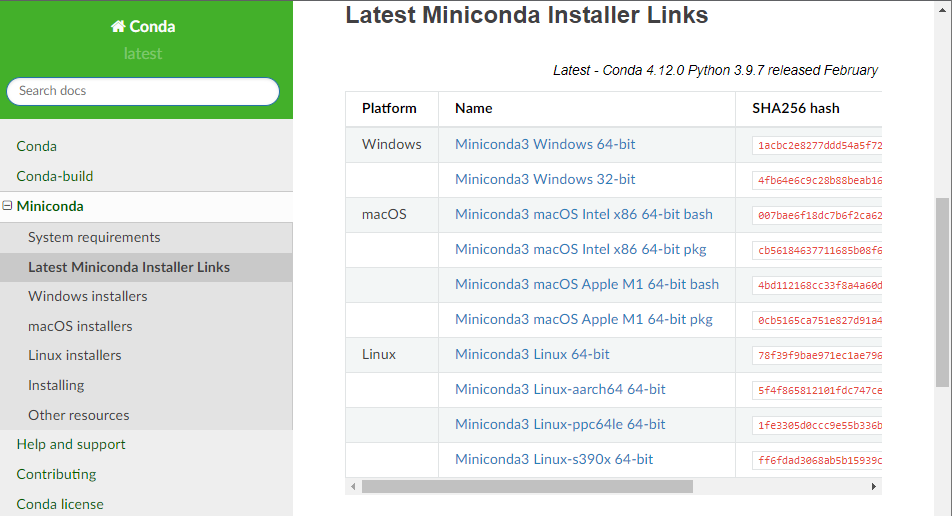Open Help and support page
Screen dimensions: 952x516
tap(71, 444)
